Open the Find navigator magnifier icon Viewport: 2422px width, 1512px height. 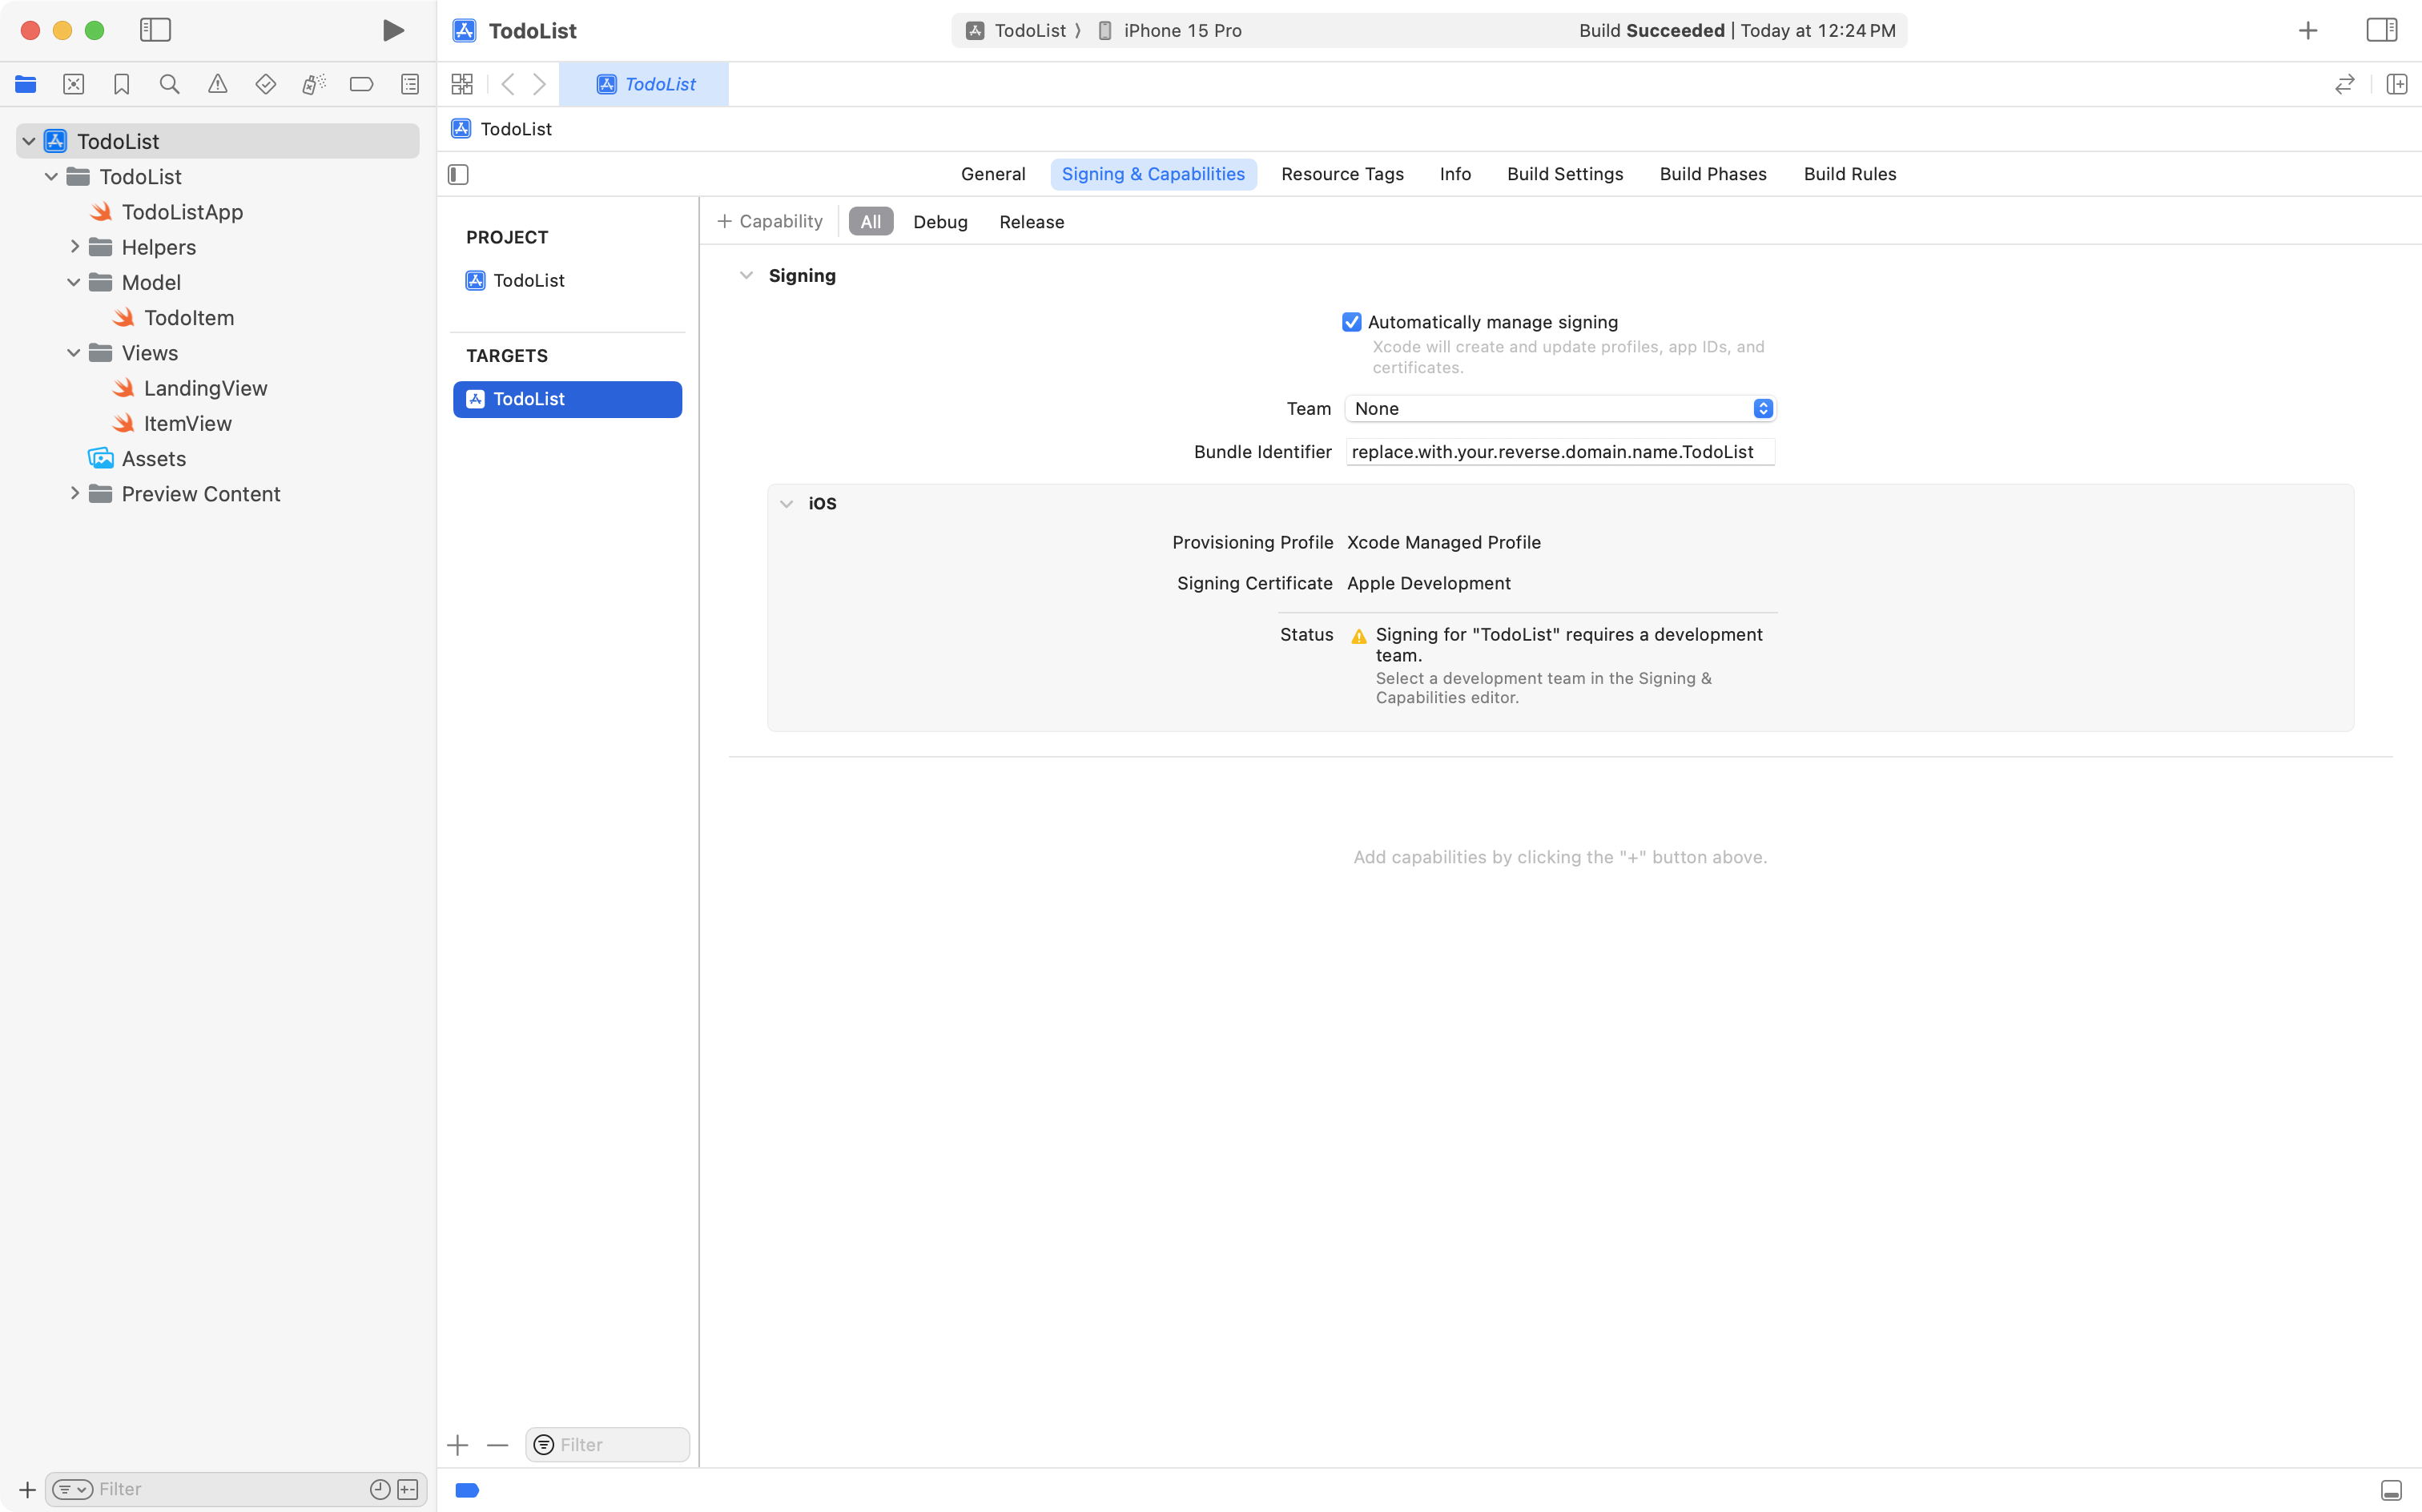170,85
